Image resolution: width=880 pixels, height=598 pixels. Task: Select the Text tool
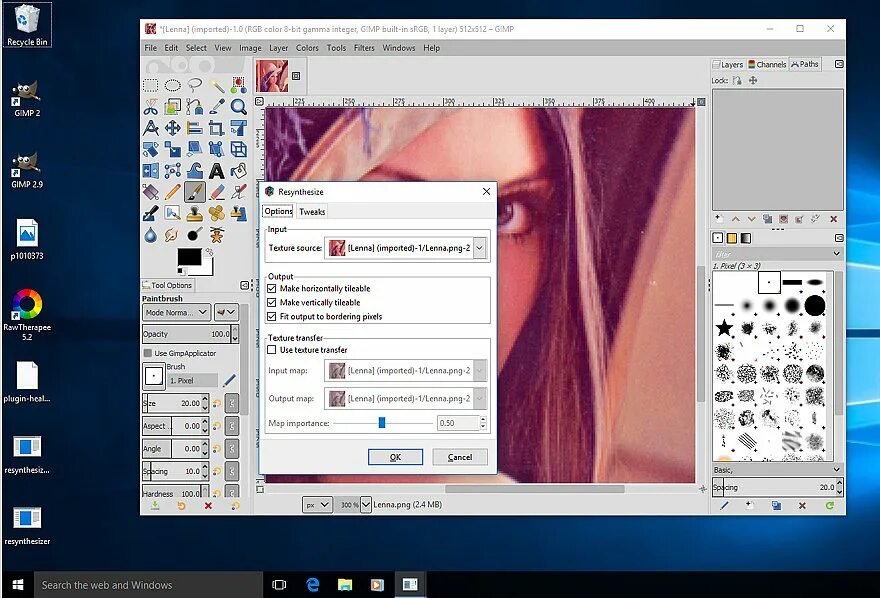tap(217, 171)
